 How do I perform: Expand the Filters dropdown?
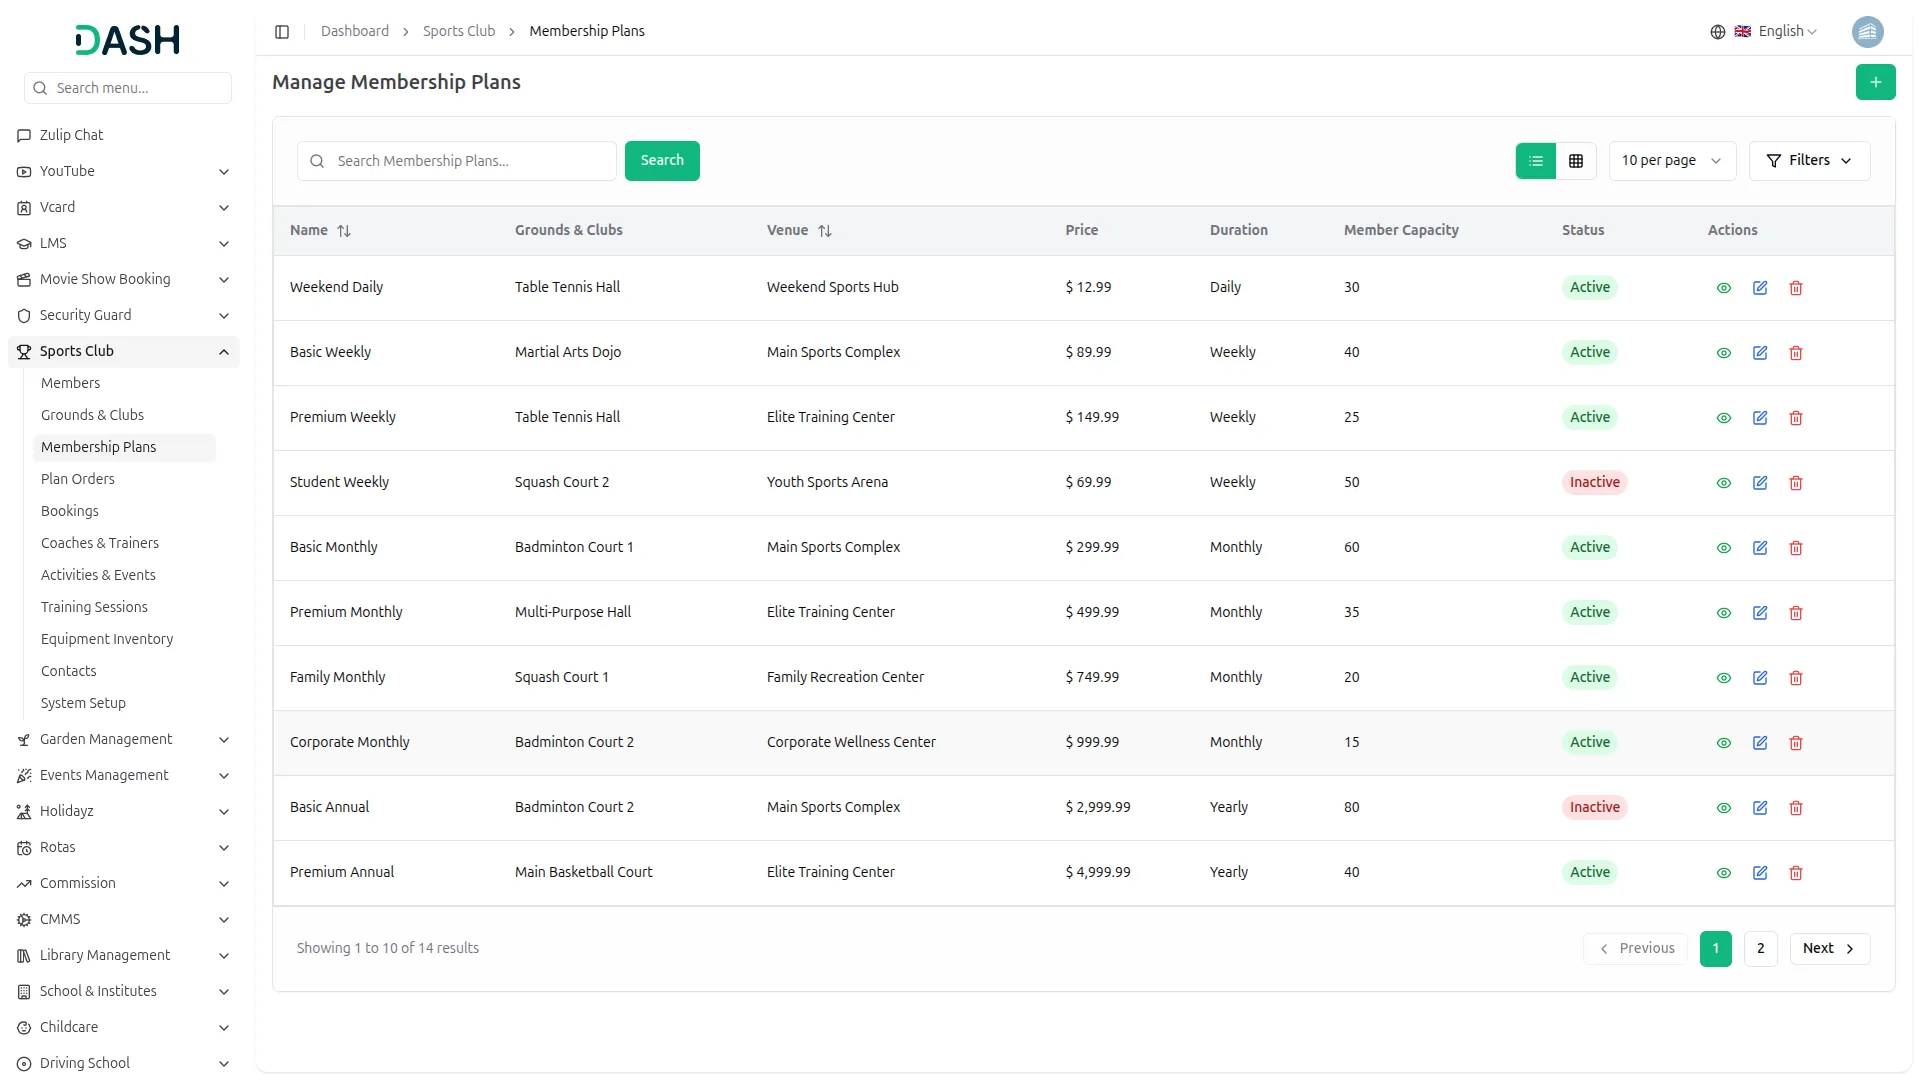pos(1809,161)
